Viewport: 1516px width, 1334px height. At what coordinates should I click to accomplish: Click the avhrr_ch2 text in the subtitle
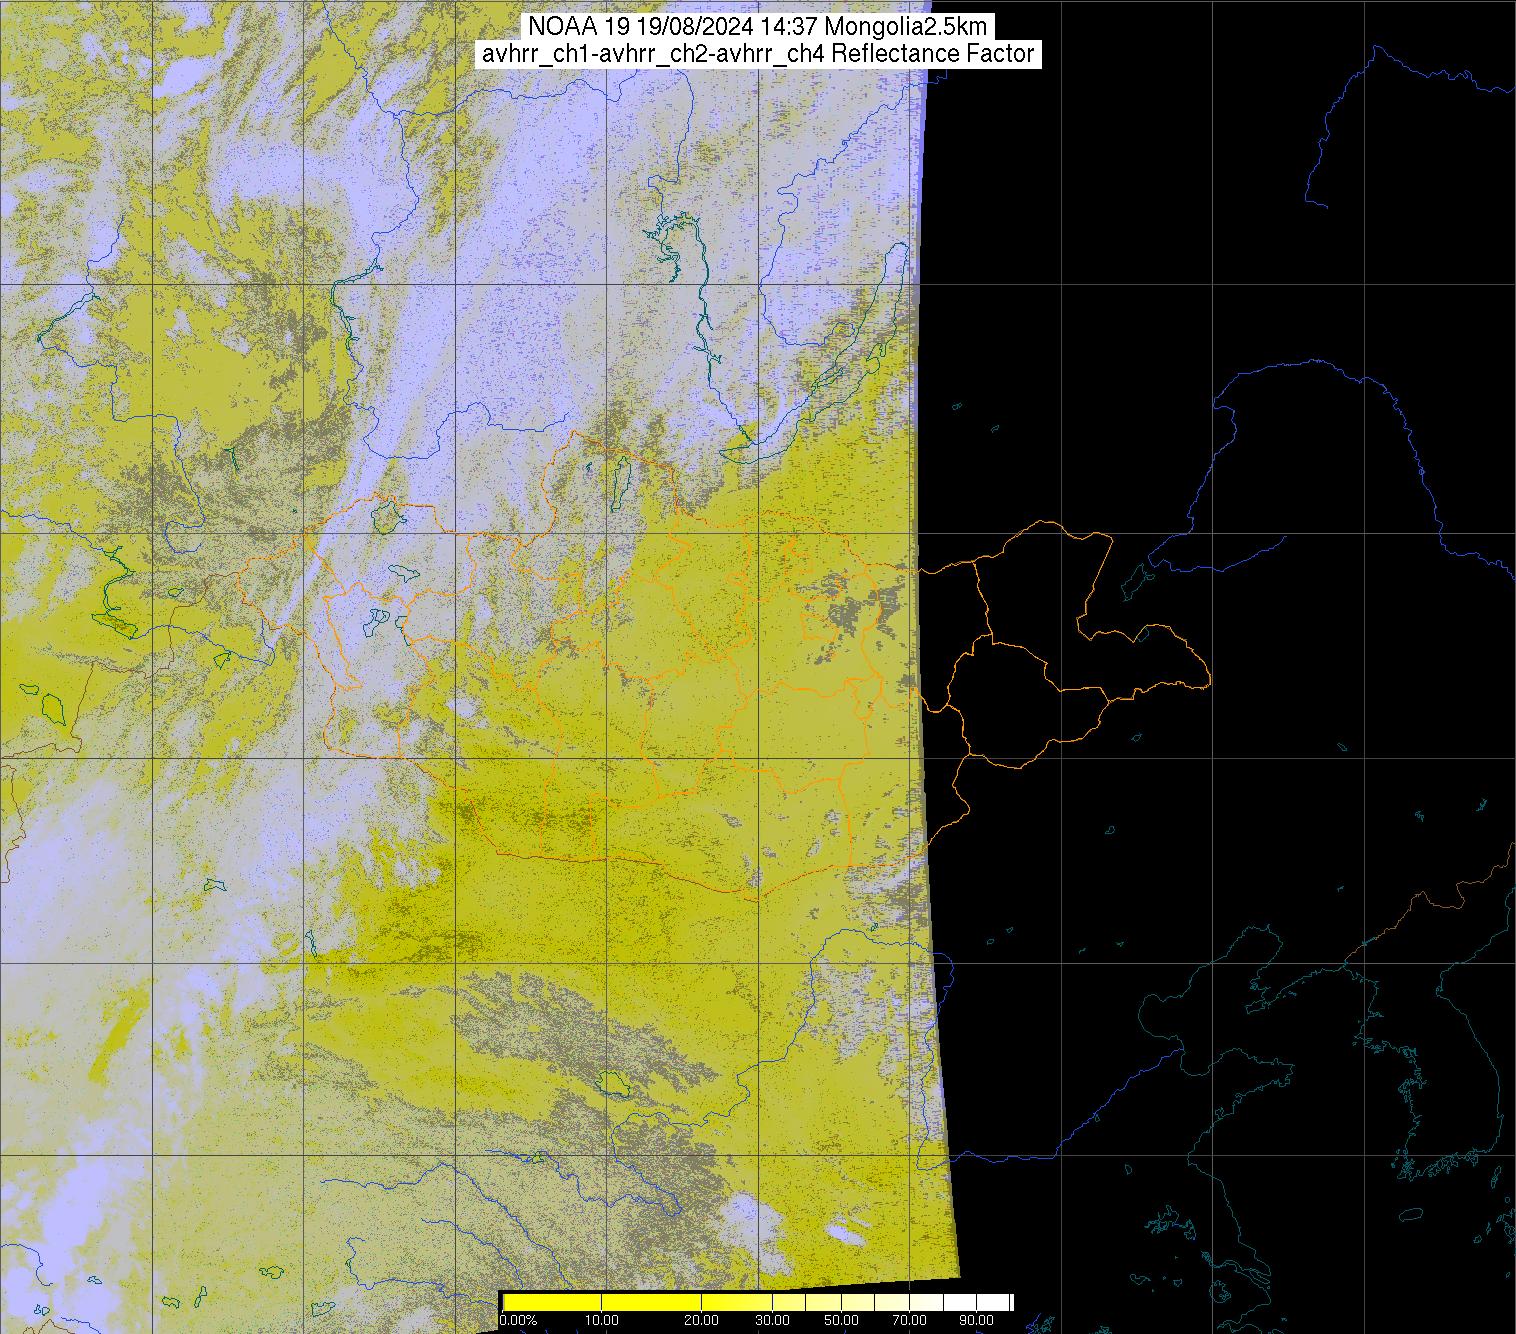point(653,54)
